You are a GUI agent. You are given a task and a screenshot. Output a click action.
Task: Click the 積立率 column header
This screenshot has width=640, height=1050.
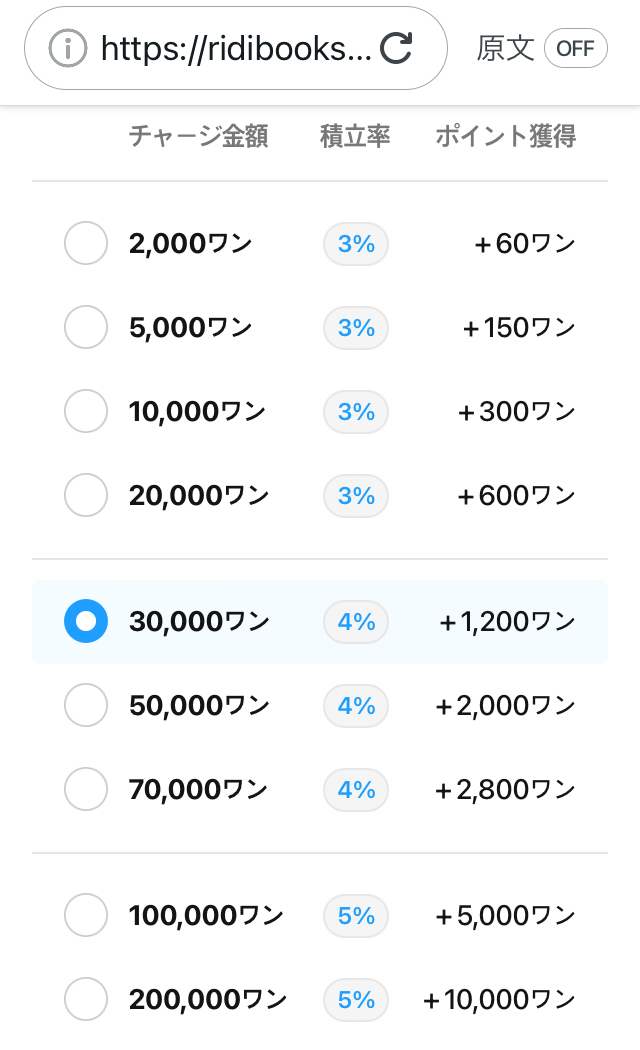tap(355, 136)
